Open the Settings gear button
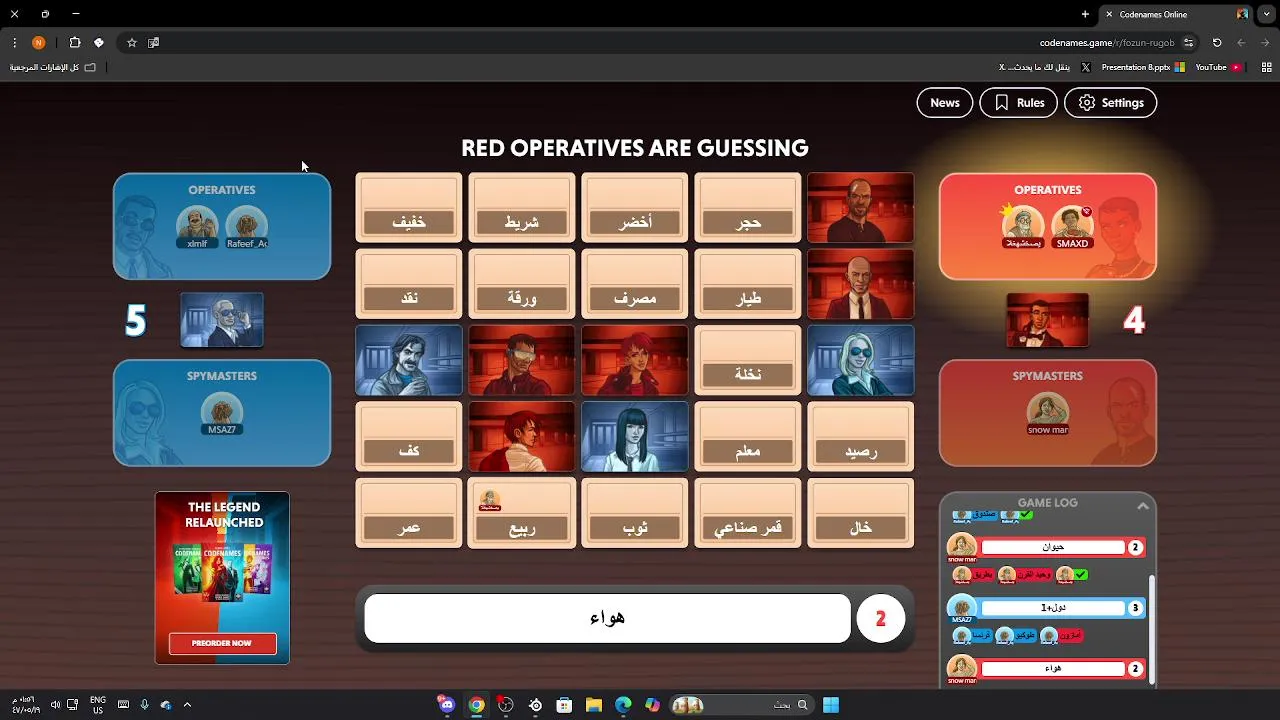The image size is (1280, 720). 1110,103
